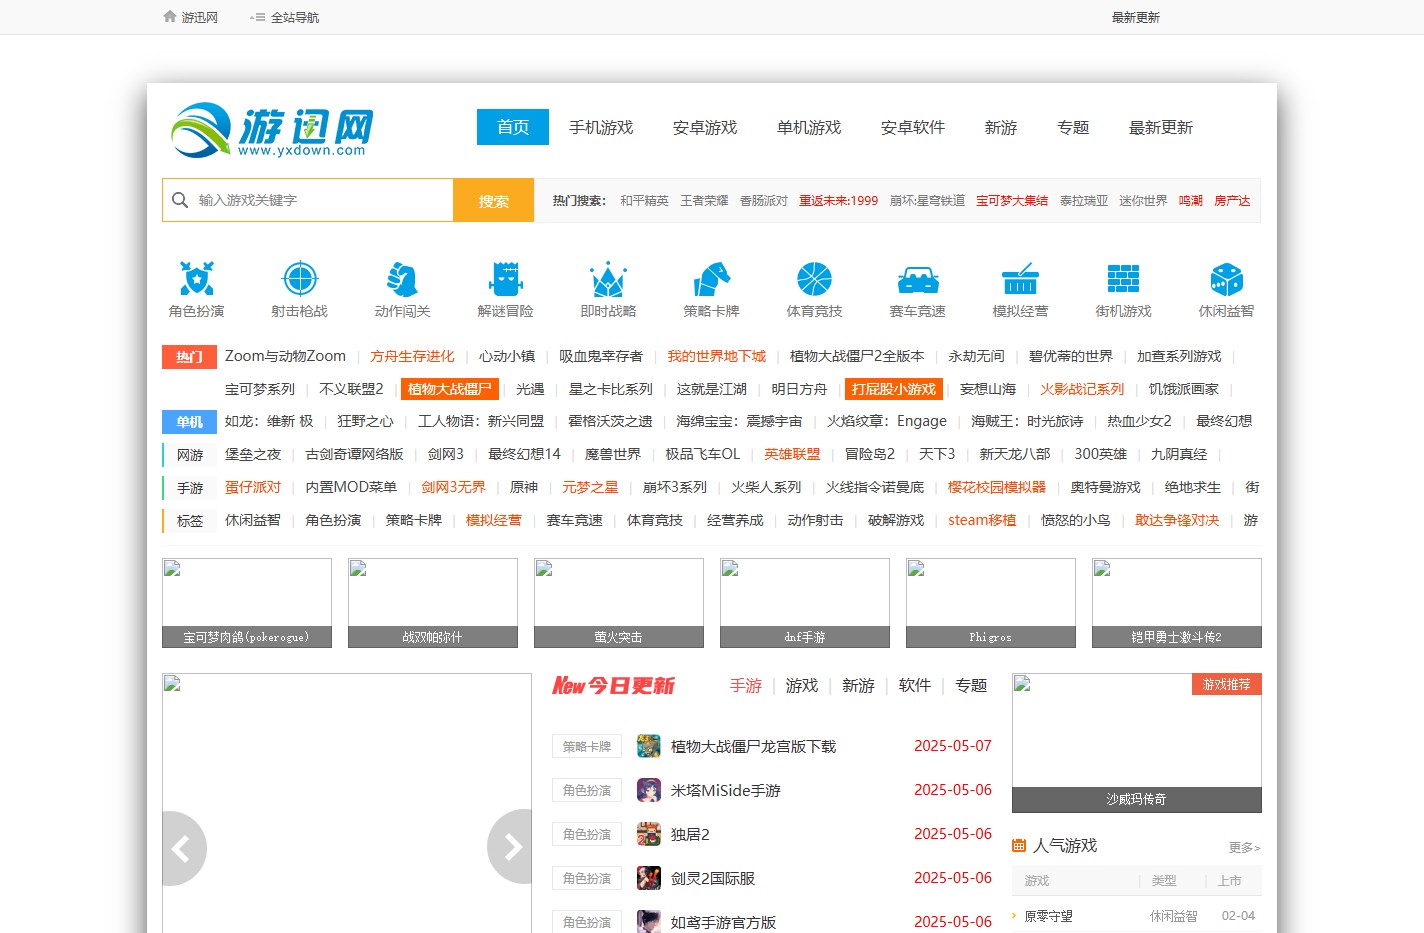Open the 赛车竞速 category icon
Viewport: 1424px width, 933px height.
coord(918,279)
